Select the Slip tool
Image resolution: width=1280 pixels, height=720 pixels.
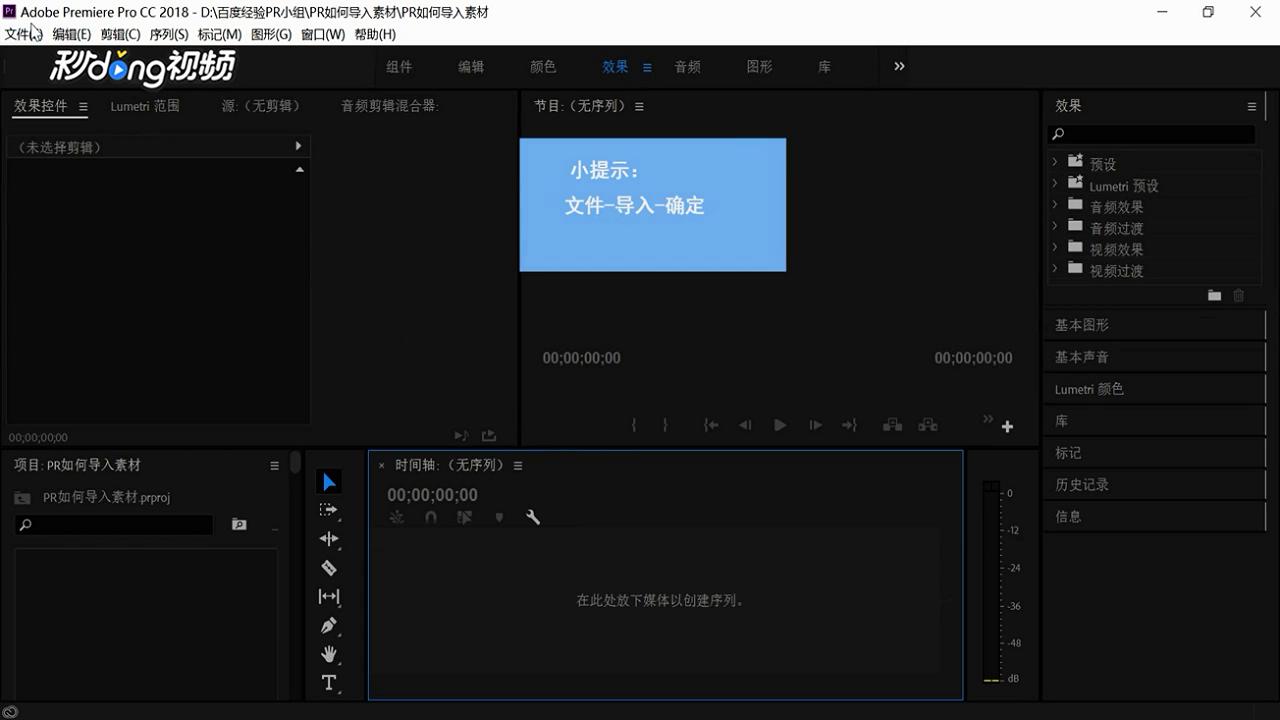[329, 597]
